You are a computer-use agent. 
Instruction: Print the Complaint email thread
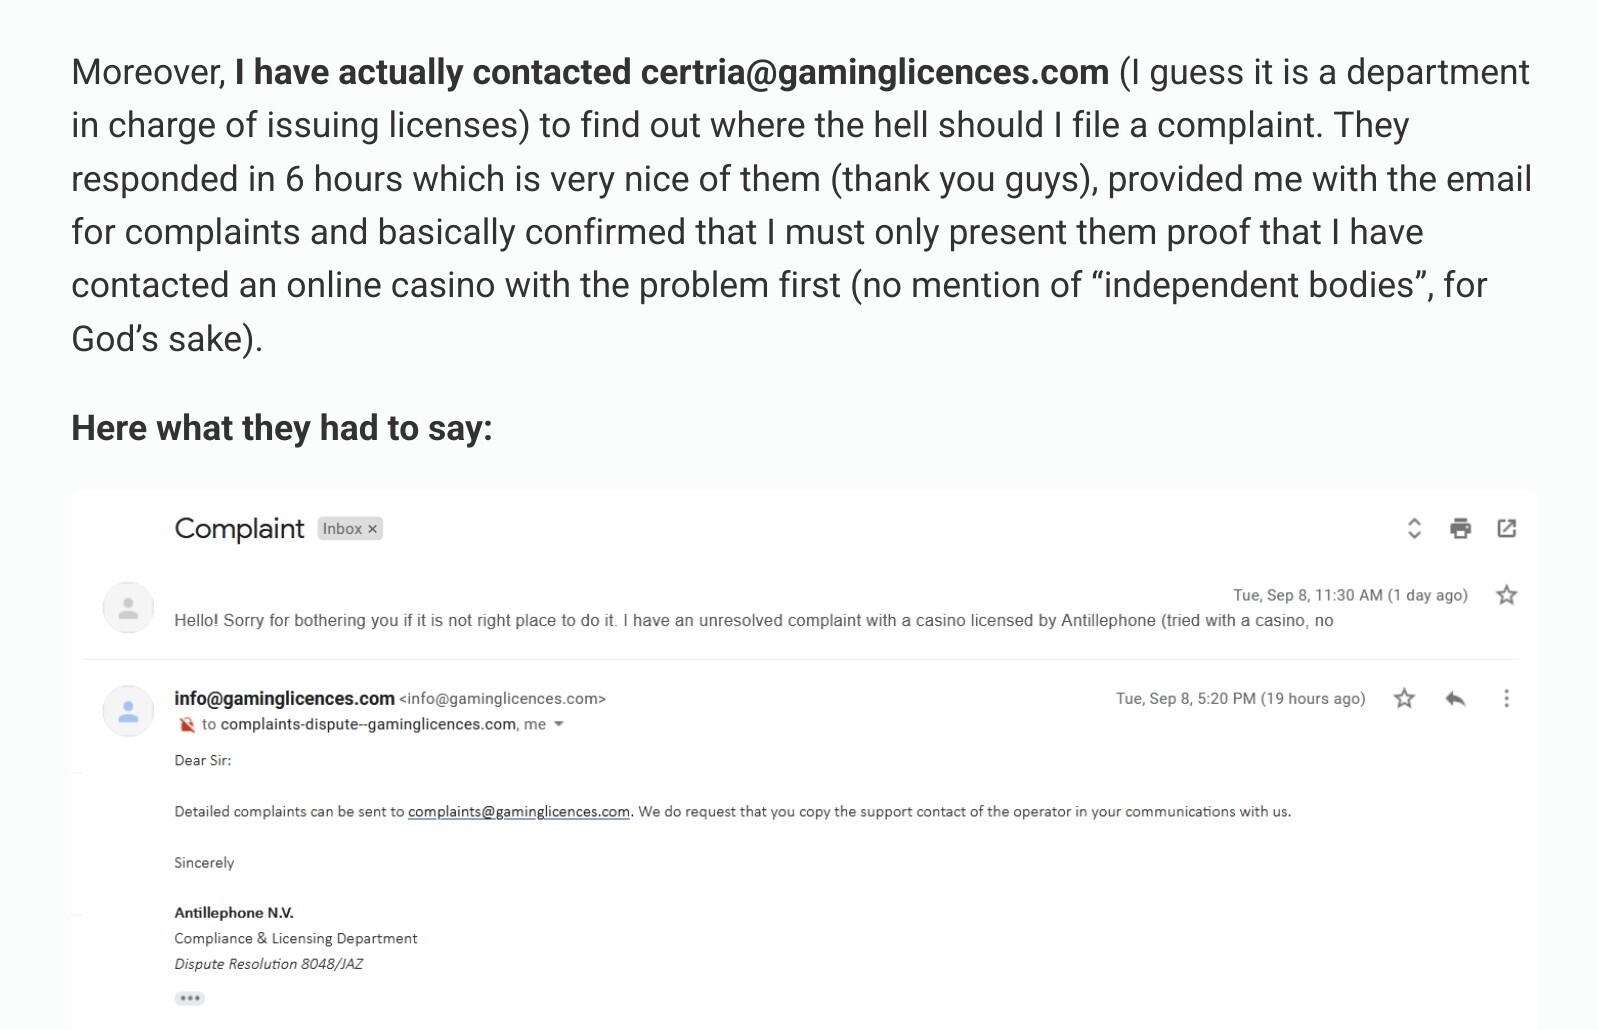click(1460, 528)
